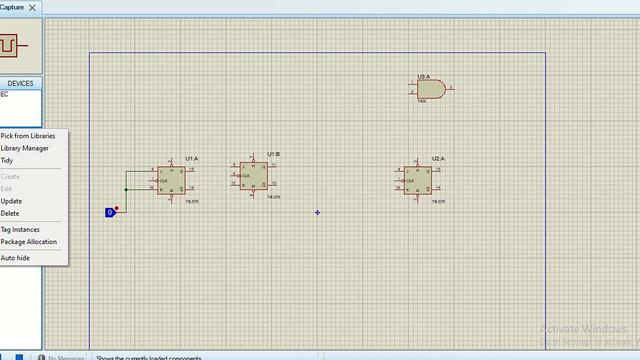Click the U1:B reference label
The width and height of the screenshot is (640, 360).
point(273,154)
